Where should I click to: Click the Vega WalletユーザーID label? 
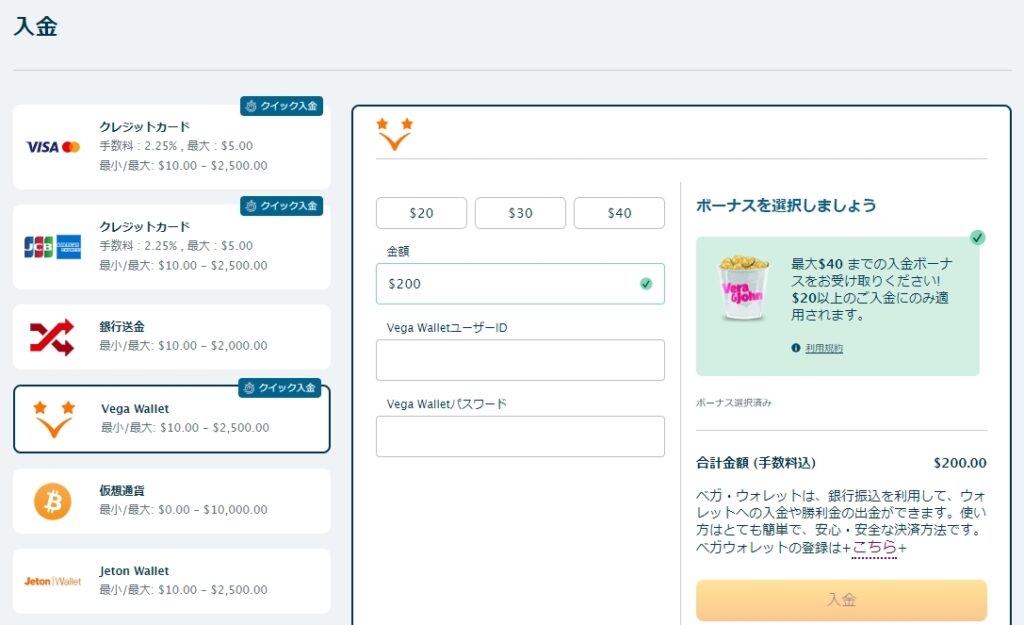point(447,328)
